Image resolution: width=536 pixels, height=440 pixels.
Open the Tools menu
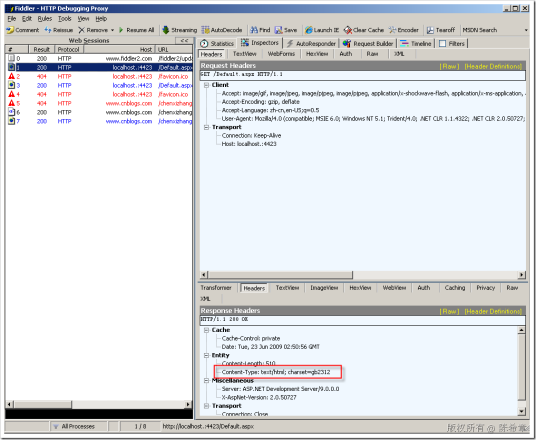(x=65, y=18)
